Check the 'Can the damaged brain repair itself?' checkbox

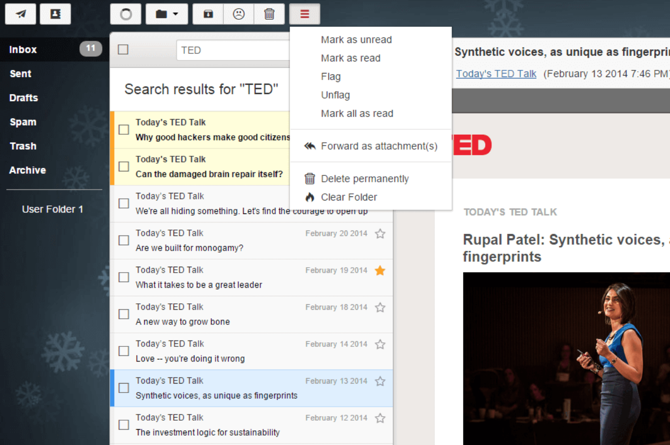[x=124, y=166]
